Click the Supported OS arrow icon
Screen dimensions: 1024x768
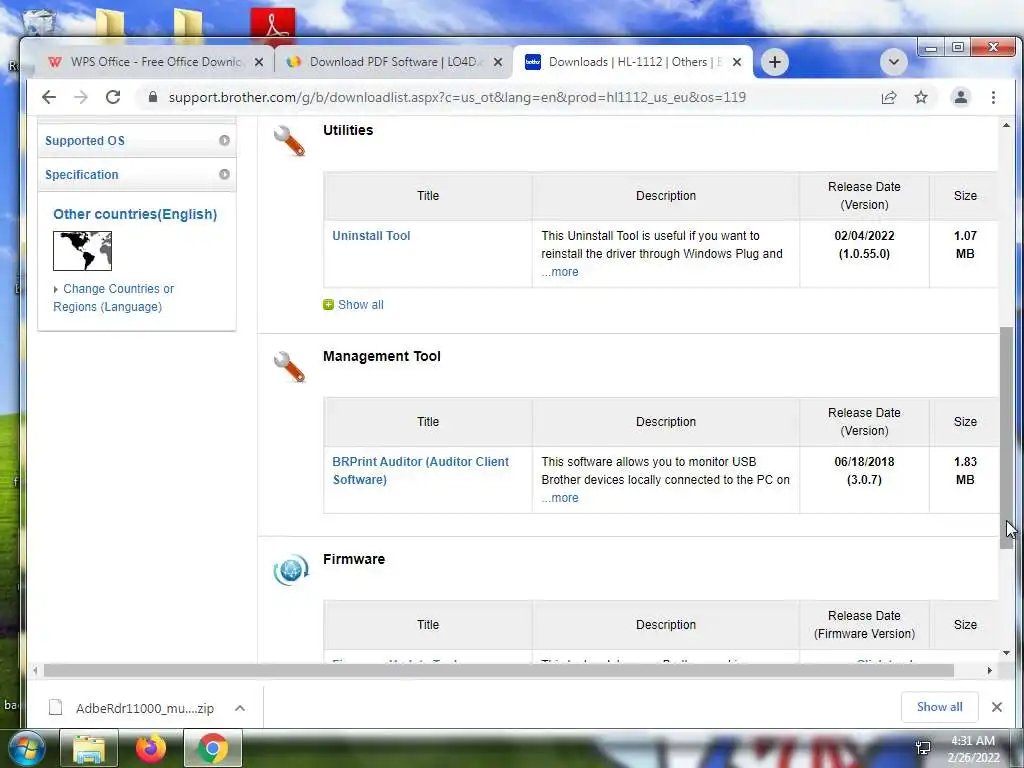pyautogui.click(x=224, y=140)
